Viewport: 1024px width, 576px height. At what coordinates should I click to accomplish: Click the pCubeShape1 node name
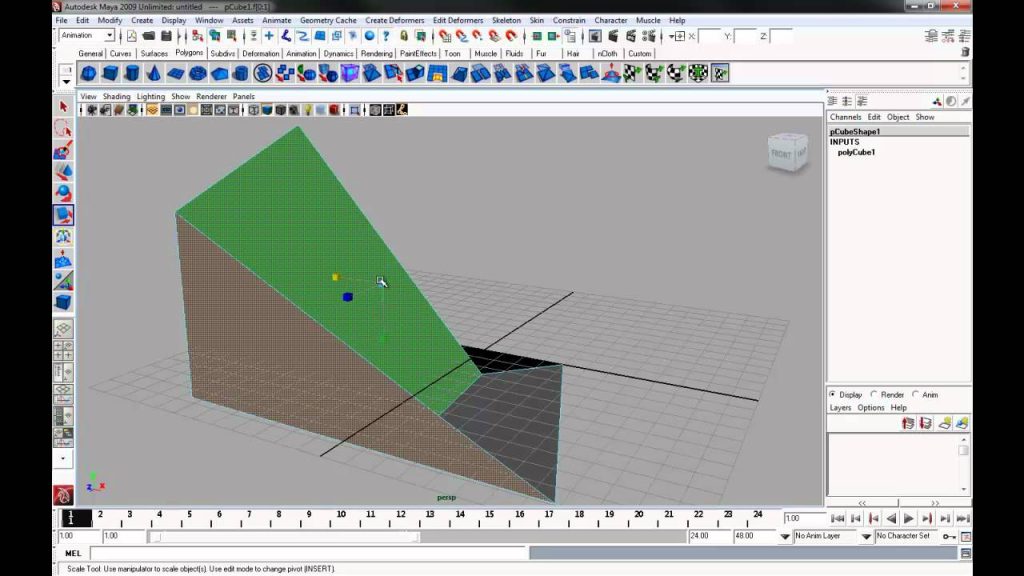click(855, 131)
